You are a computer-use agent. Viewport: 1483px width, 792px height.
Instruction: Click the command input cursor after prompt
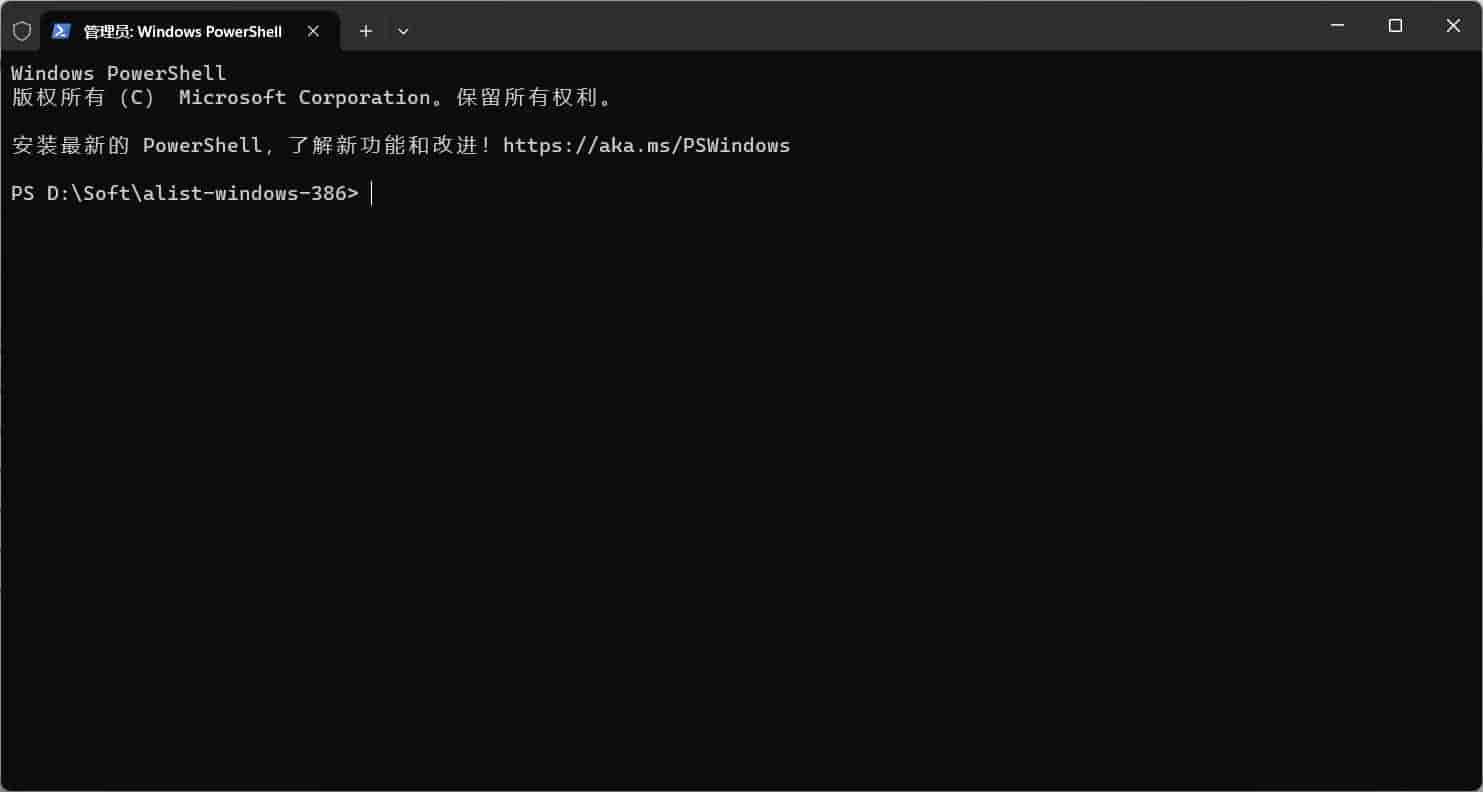pyautogui.click(x=372, y=194)
